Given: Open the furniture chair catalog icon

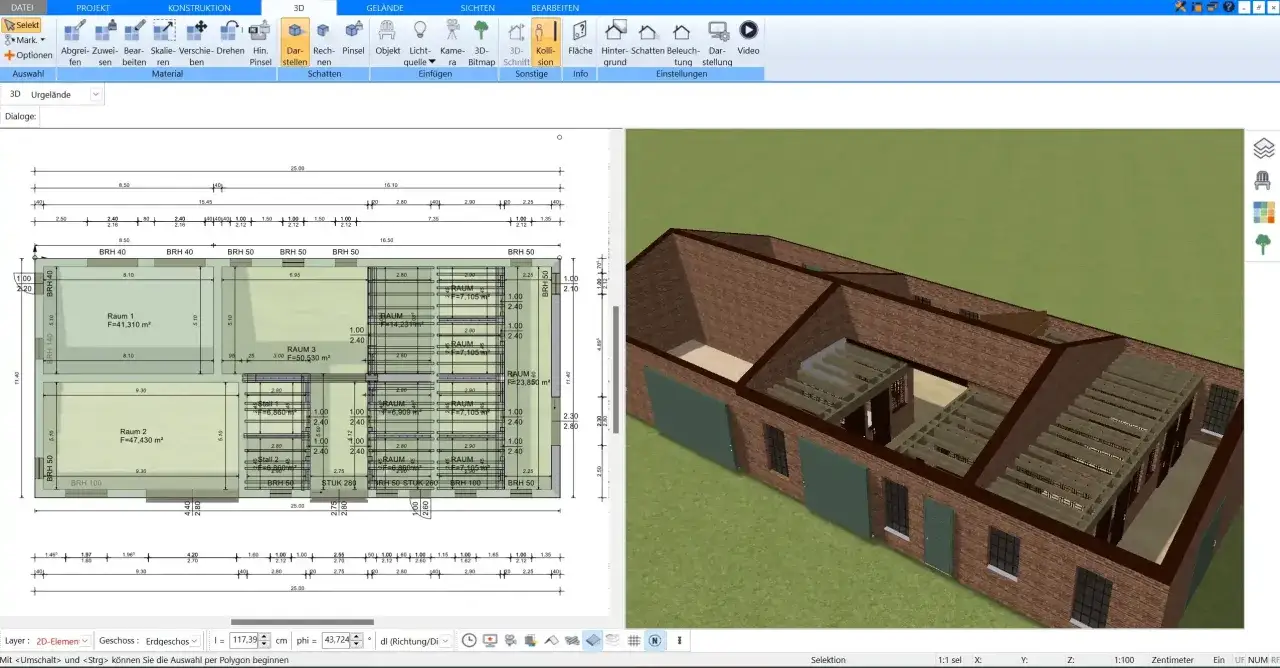Looking at the screenshot, I should tap(1263, 180).
